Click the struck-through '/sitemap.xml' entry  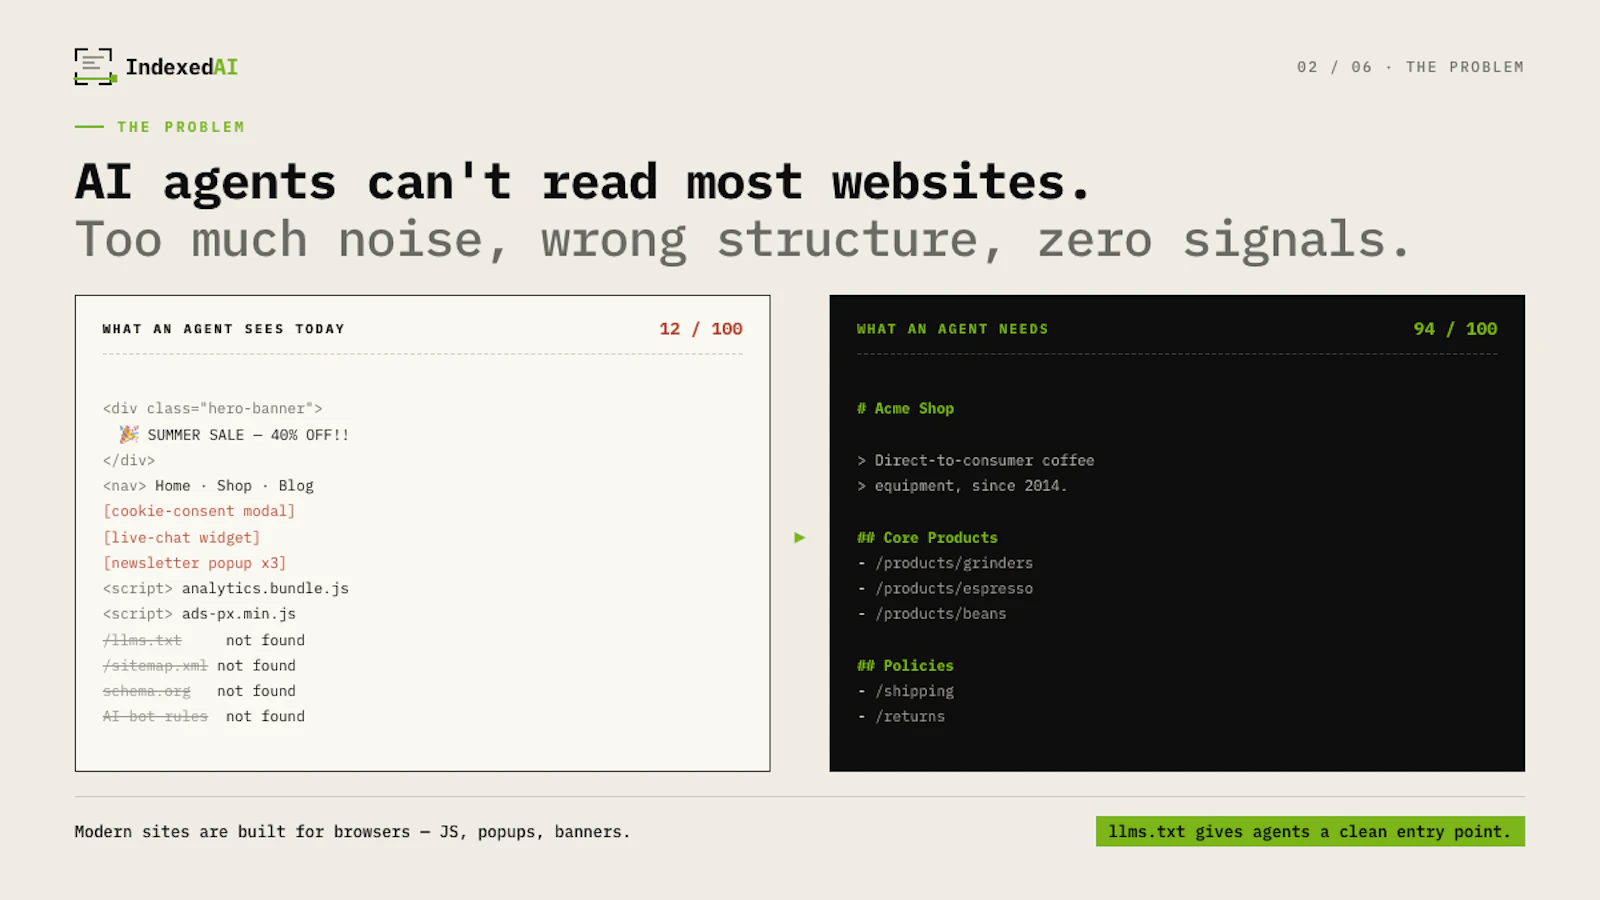(x=155, y=666)
